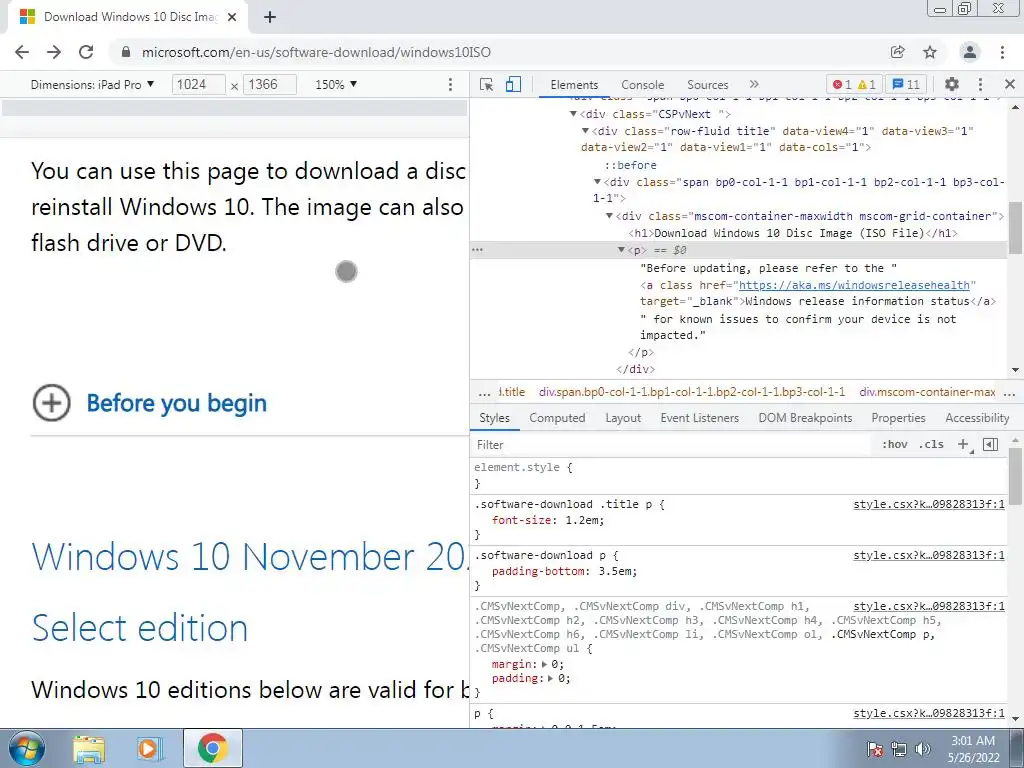Open Chrome's three-dot main menu

[1002, 52]
